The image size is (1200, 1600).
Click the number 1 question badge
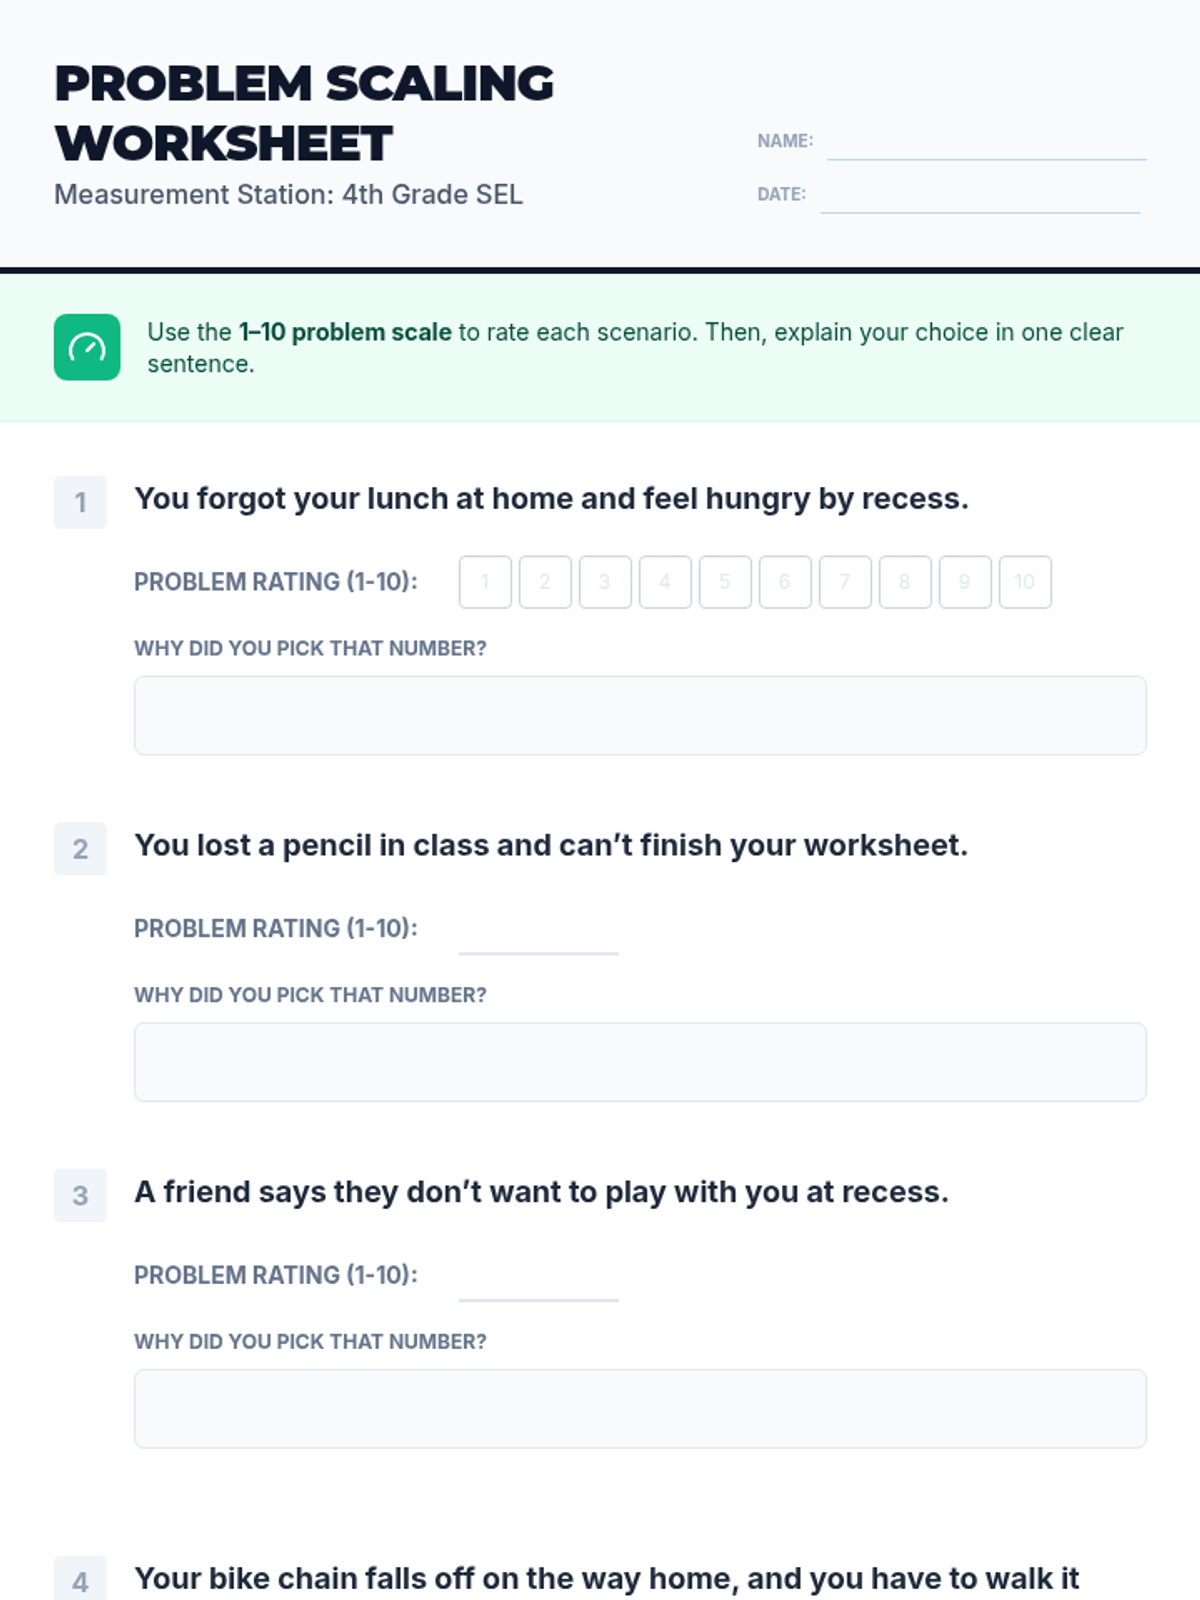pyautogui.click(x=80, y=502)
